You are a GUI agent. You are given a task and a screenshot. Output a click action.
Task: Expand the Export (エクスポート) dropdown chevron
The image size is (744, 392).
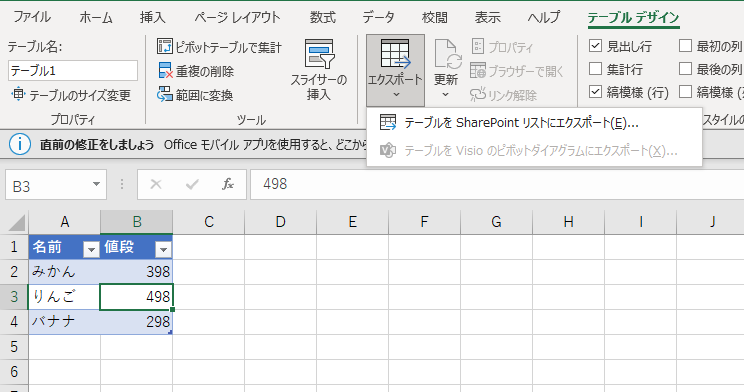pos(396,95)
